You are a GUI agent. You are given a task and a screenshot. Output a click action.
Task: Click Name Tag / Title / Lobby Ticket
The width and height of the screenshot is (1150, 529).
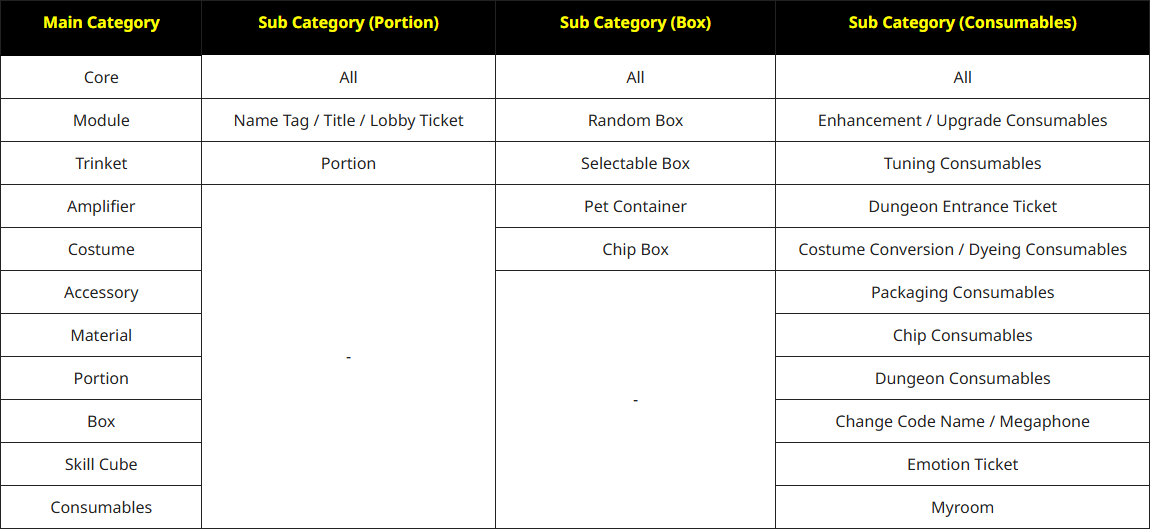point(348,120)
